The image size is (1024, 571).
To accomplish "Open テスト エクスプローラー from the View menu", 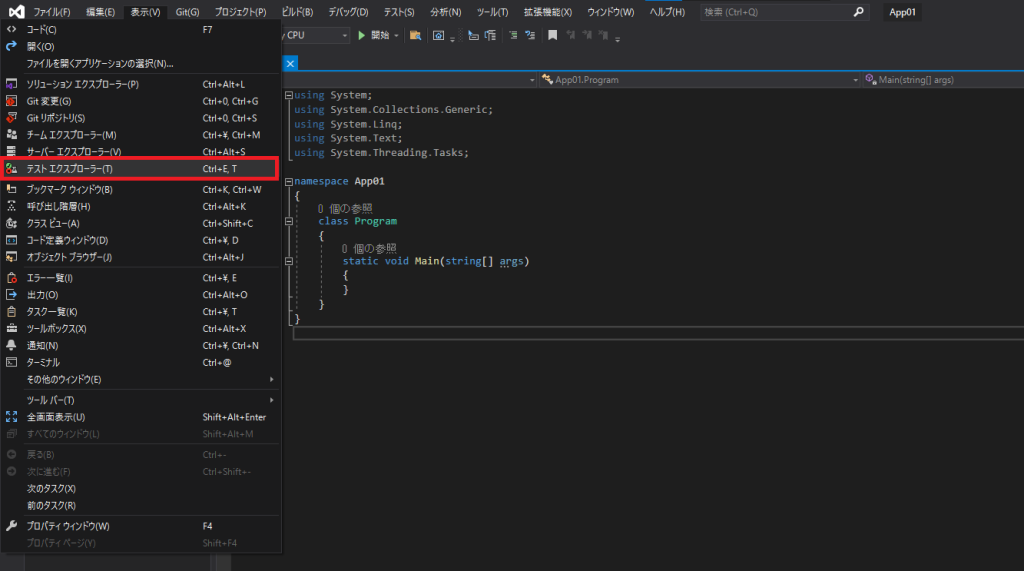I will [x=70, y=169].
